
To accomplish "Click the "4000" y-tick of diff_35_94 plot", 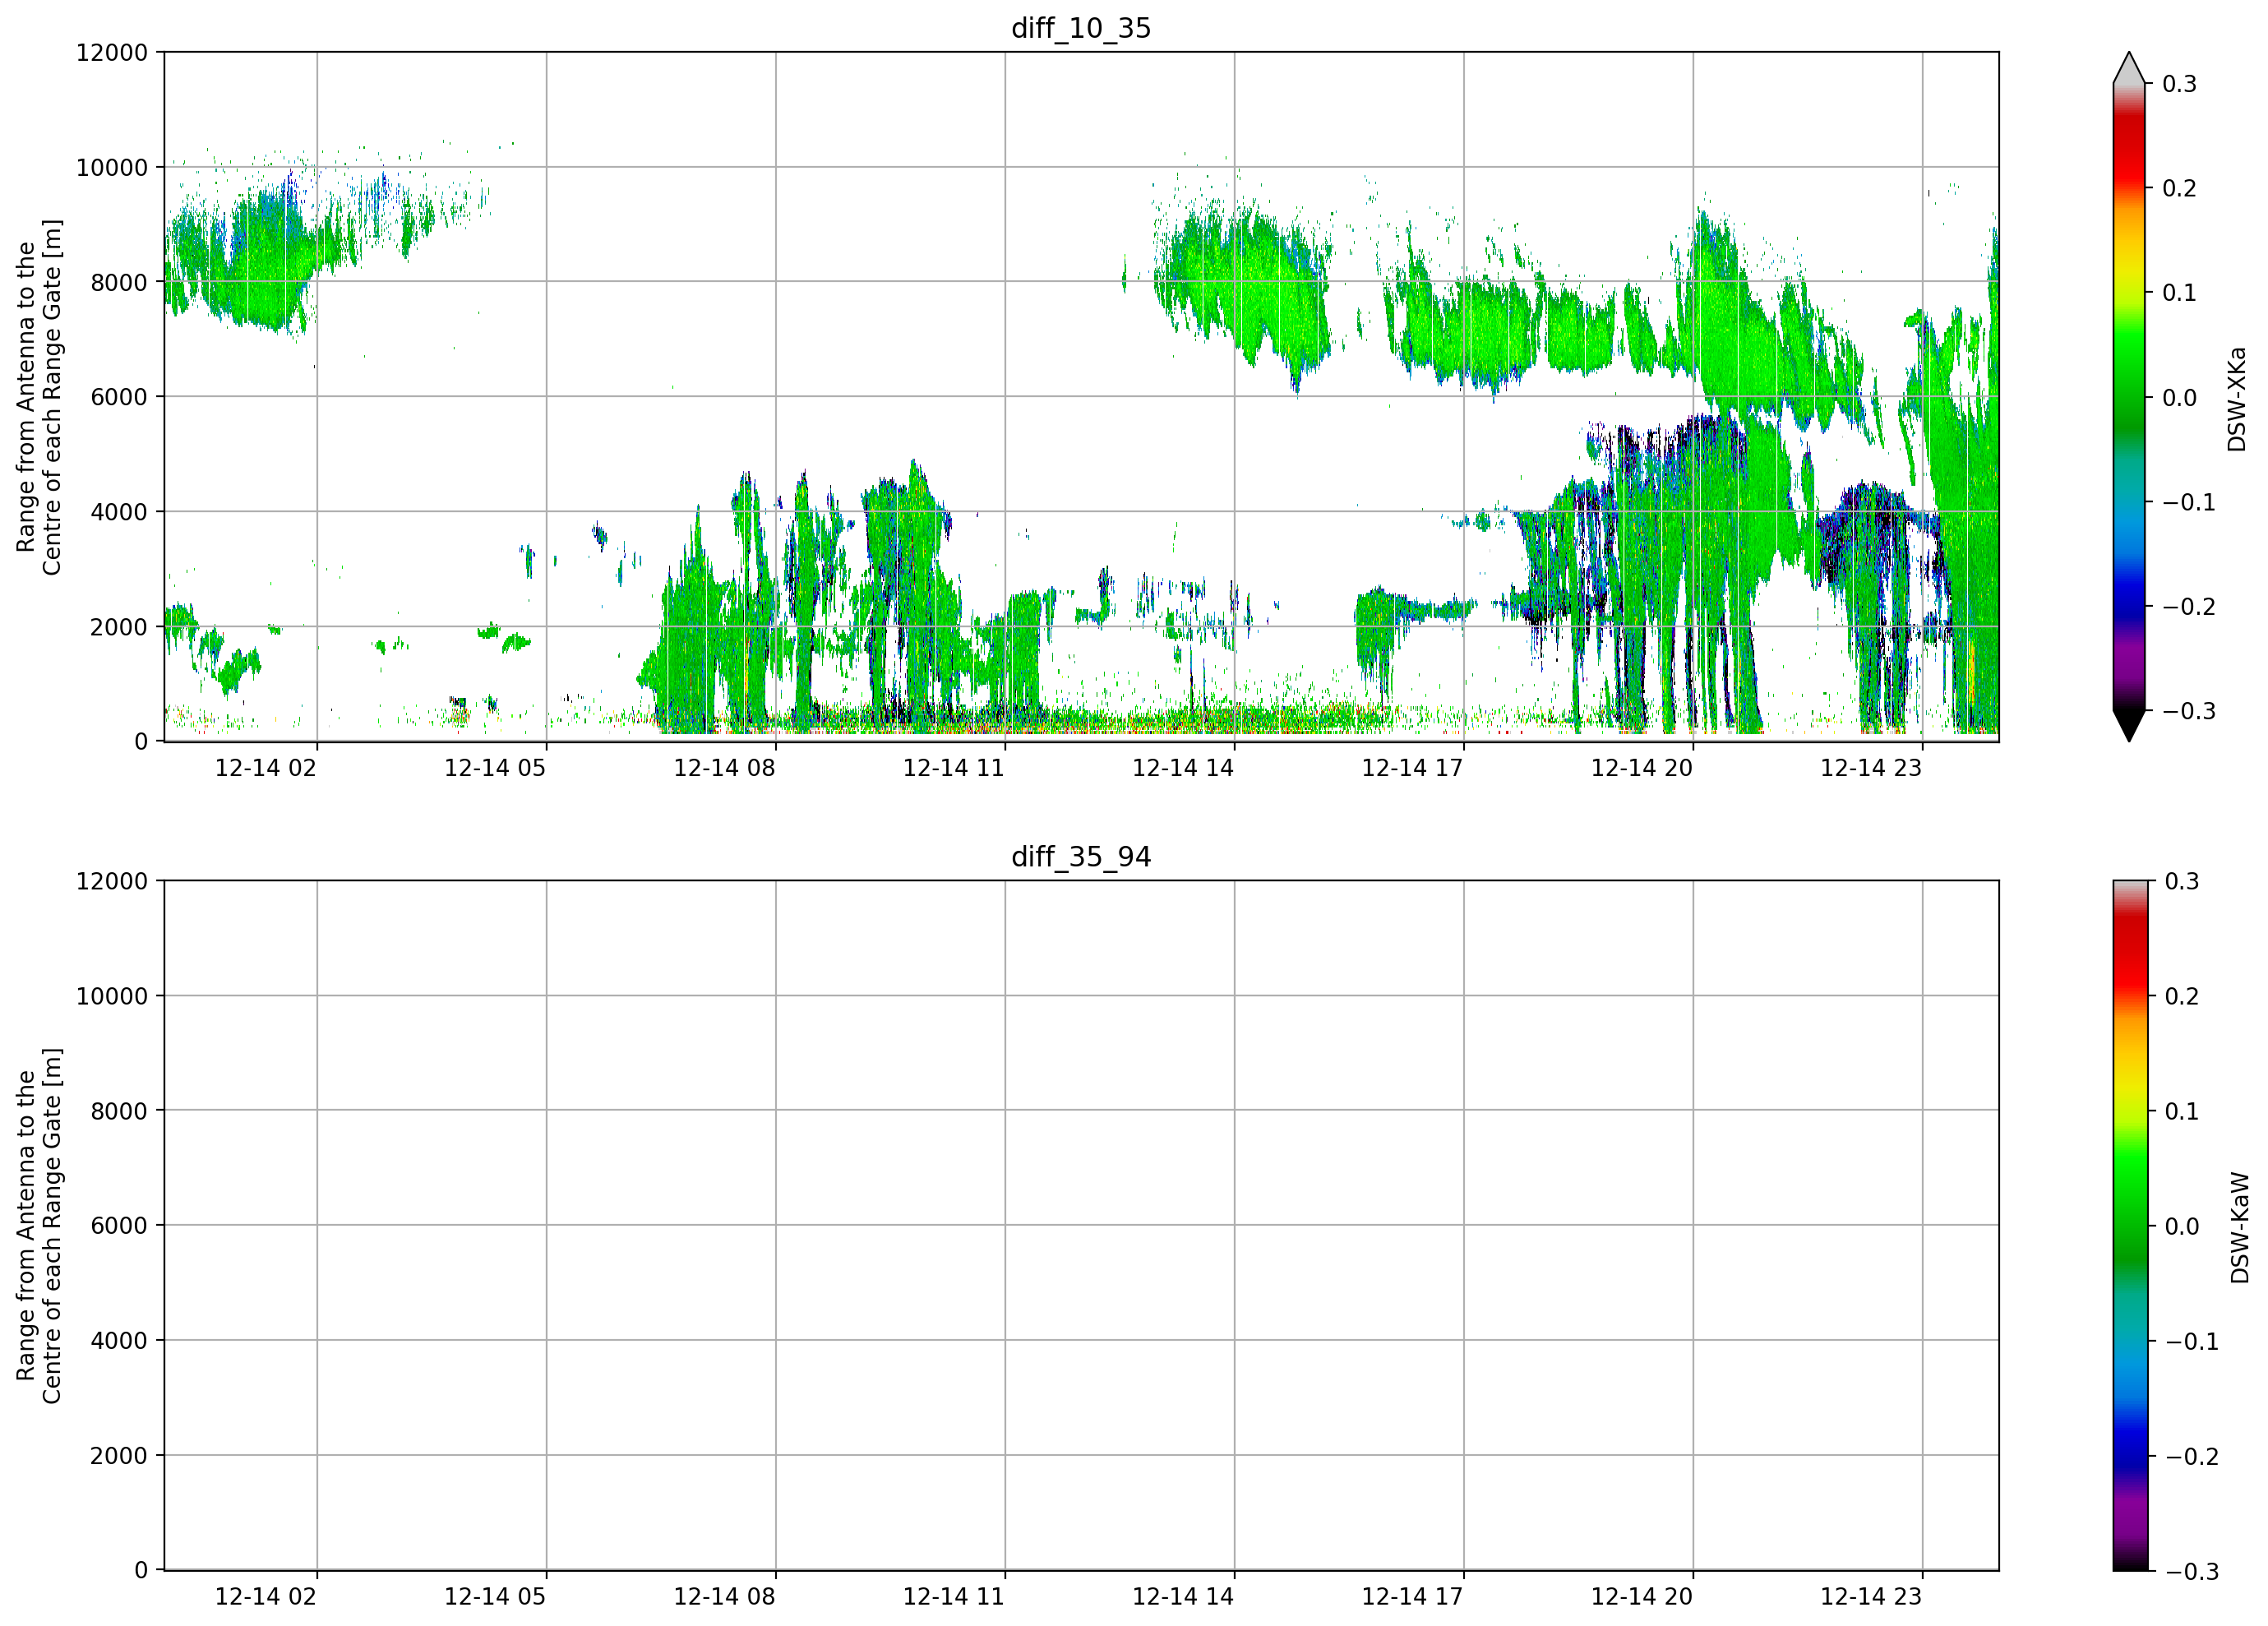I will [x=119, y=1341].
